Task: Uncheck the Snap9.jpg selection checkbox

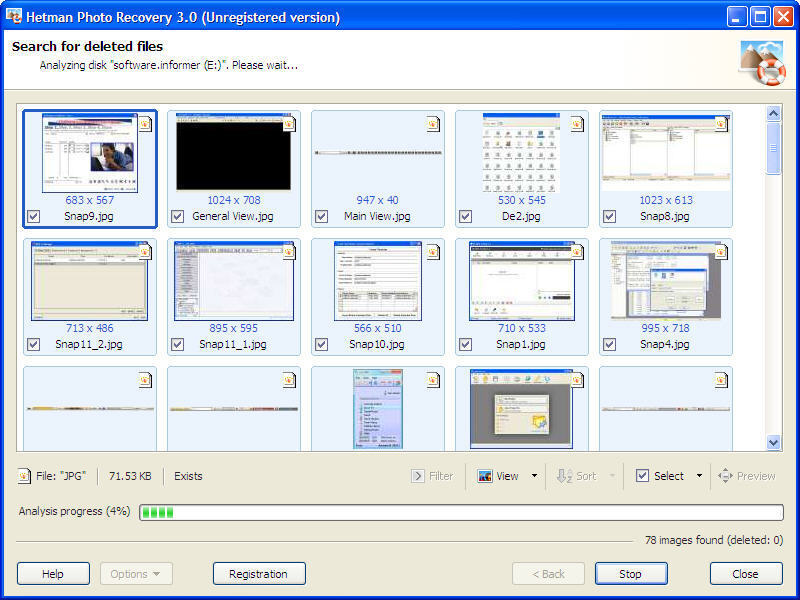Action: click(33, 215)
